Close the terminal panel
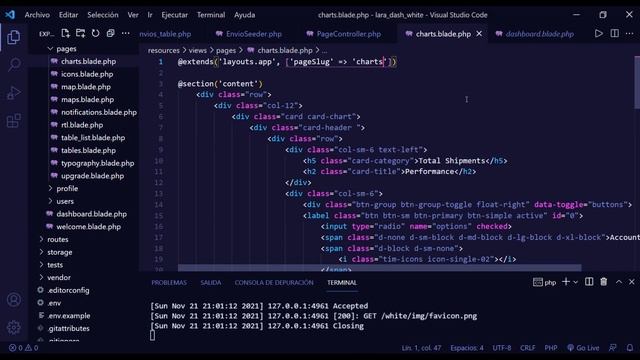640x360 pixels. 632,282
